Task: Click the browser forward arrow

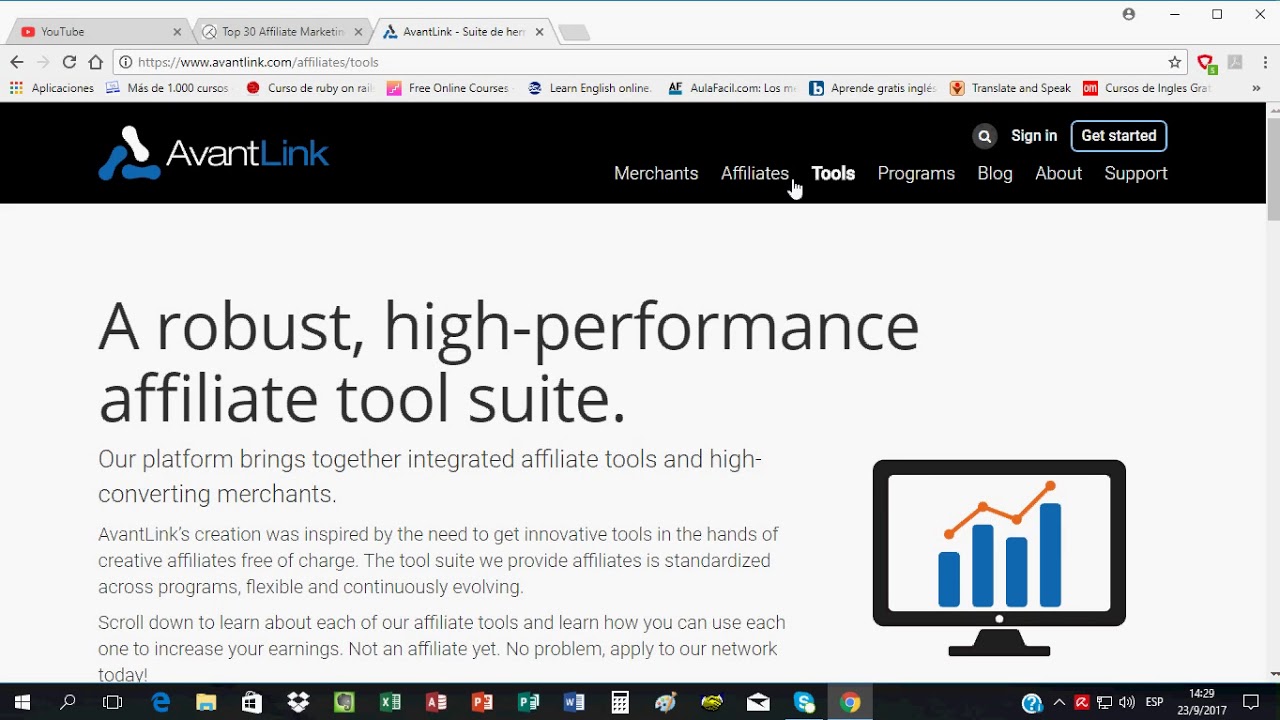Action: 43,62
